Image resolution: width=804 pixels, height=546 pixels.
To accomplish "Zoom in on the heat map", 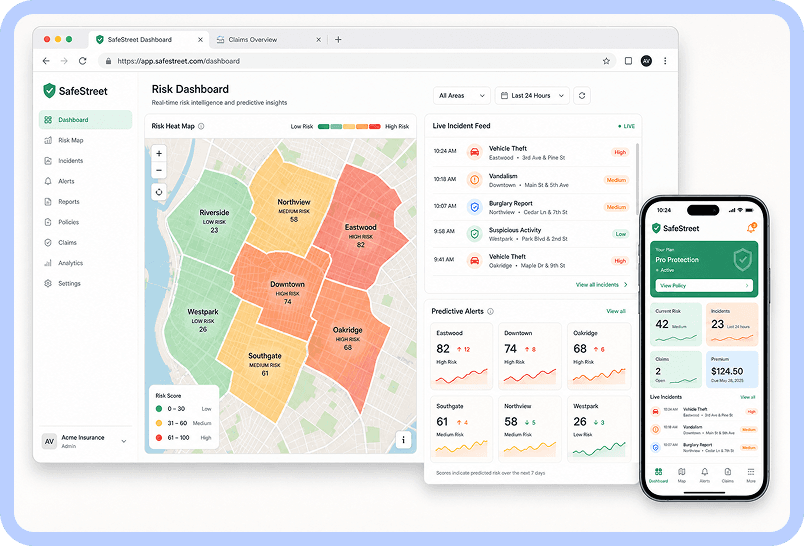I will tap(159, 153).
